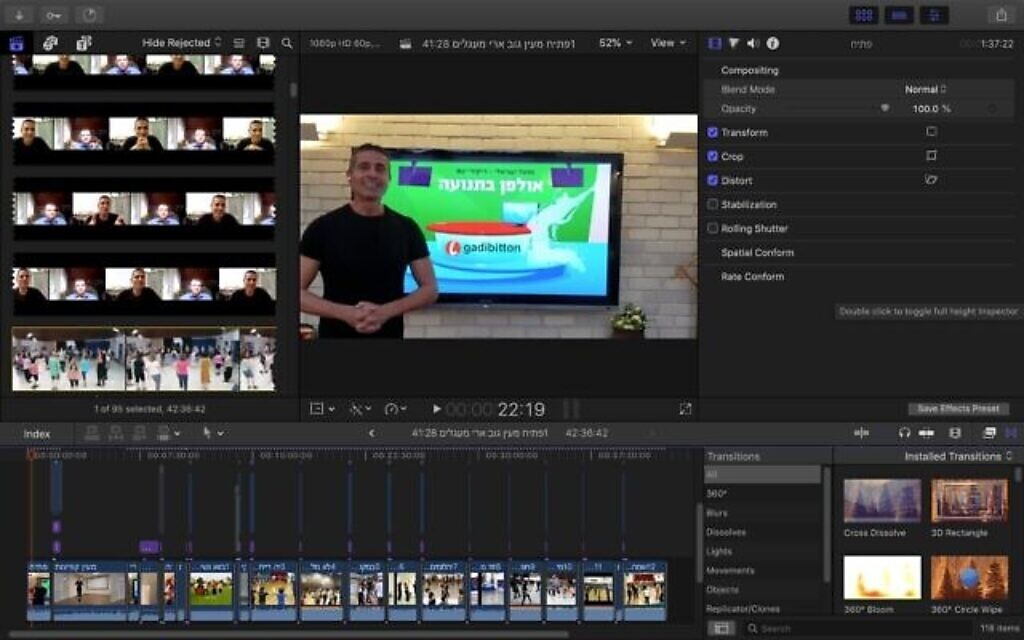Click the browser search magnifier icon
Image resolution: width=1024 pixels, height=640 pixels.
[287, 43]
